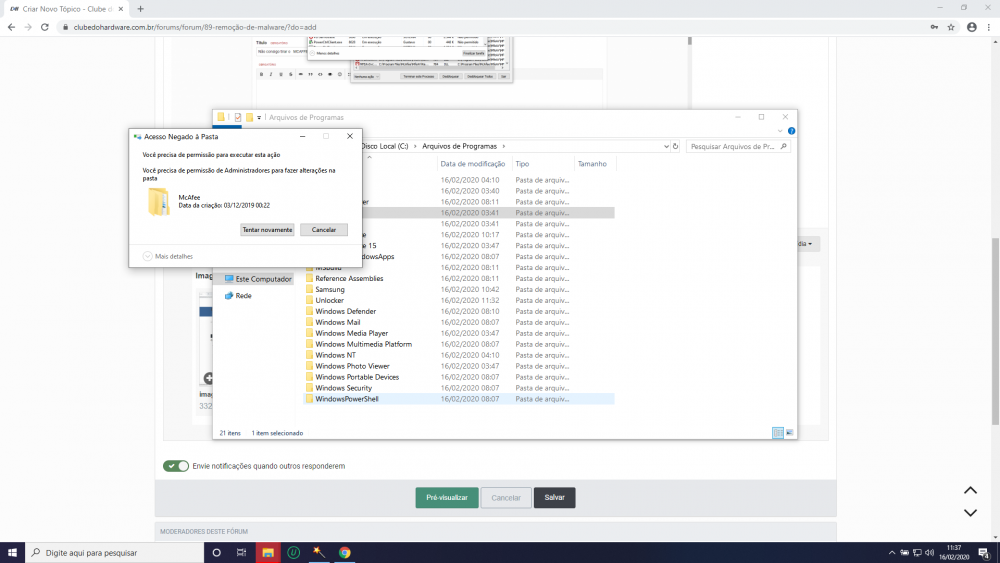
Task: Click the Chrome icon in the taskbar
Action: [344, 552]
